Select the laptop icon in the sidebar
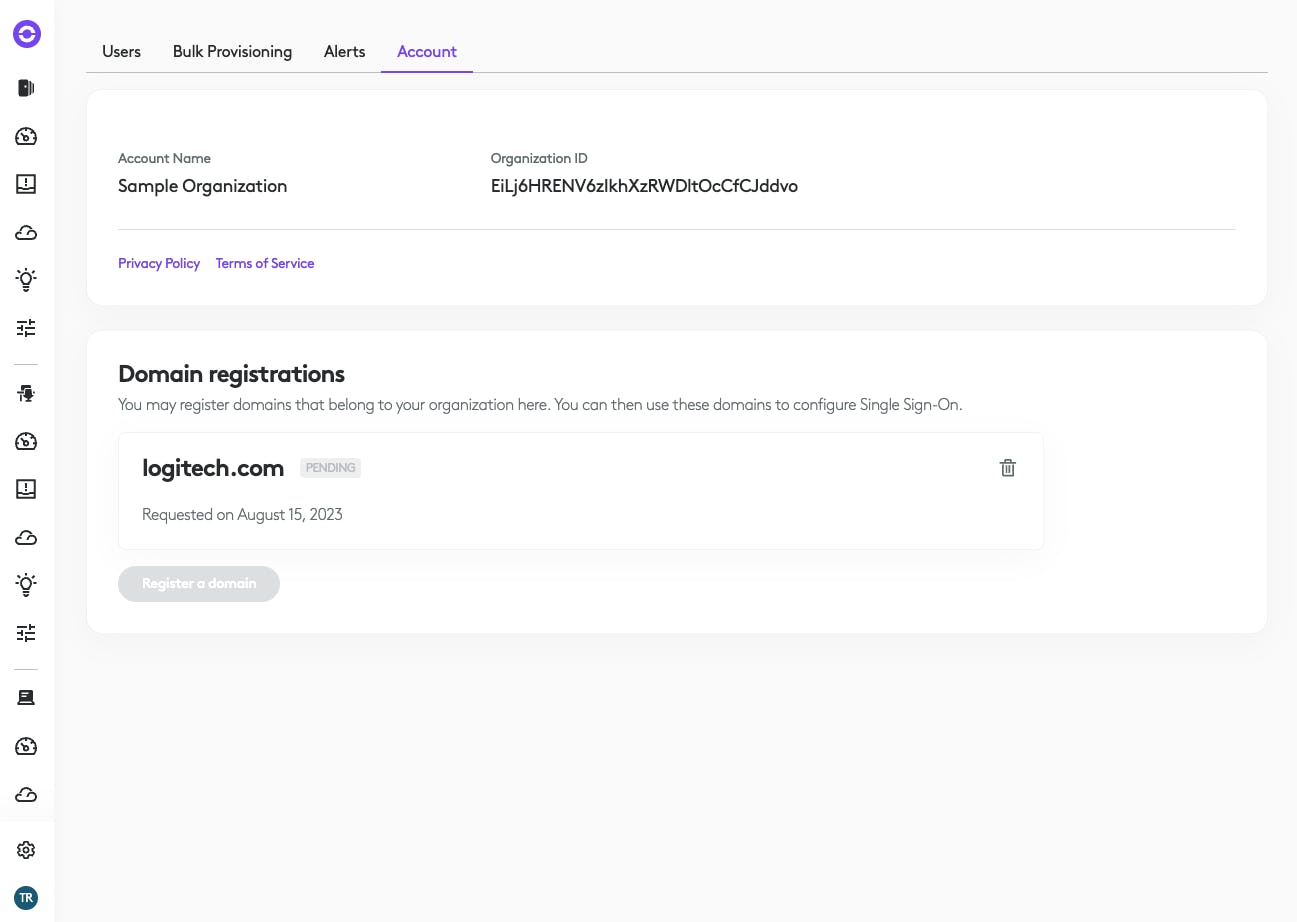The height and width of the screenshot is (922, 1297). tap(27, 698)
